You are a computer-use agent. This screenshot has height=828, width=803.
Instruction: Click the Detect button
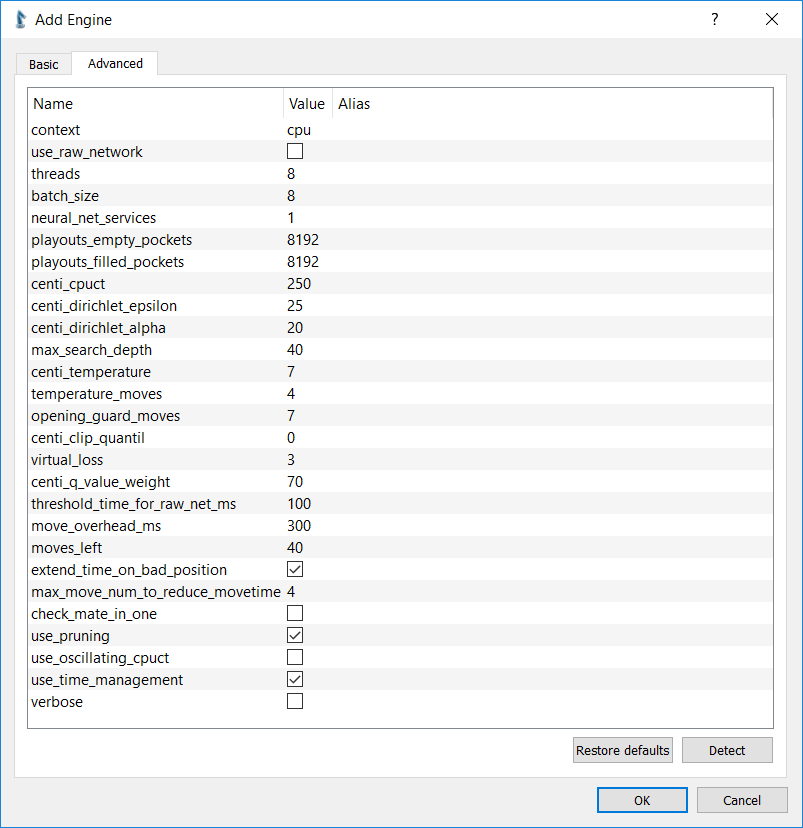(727, 750)
